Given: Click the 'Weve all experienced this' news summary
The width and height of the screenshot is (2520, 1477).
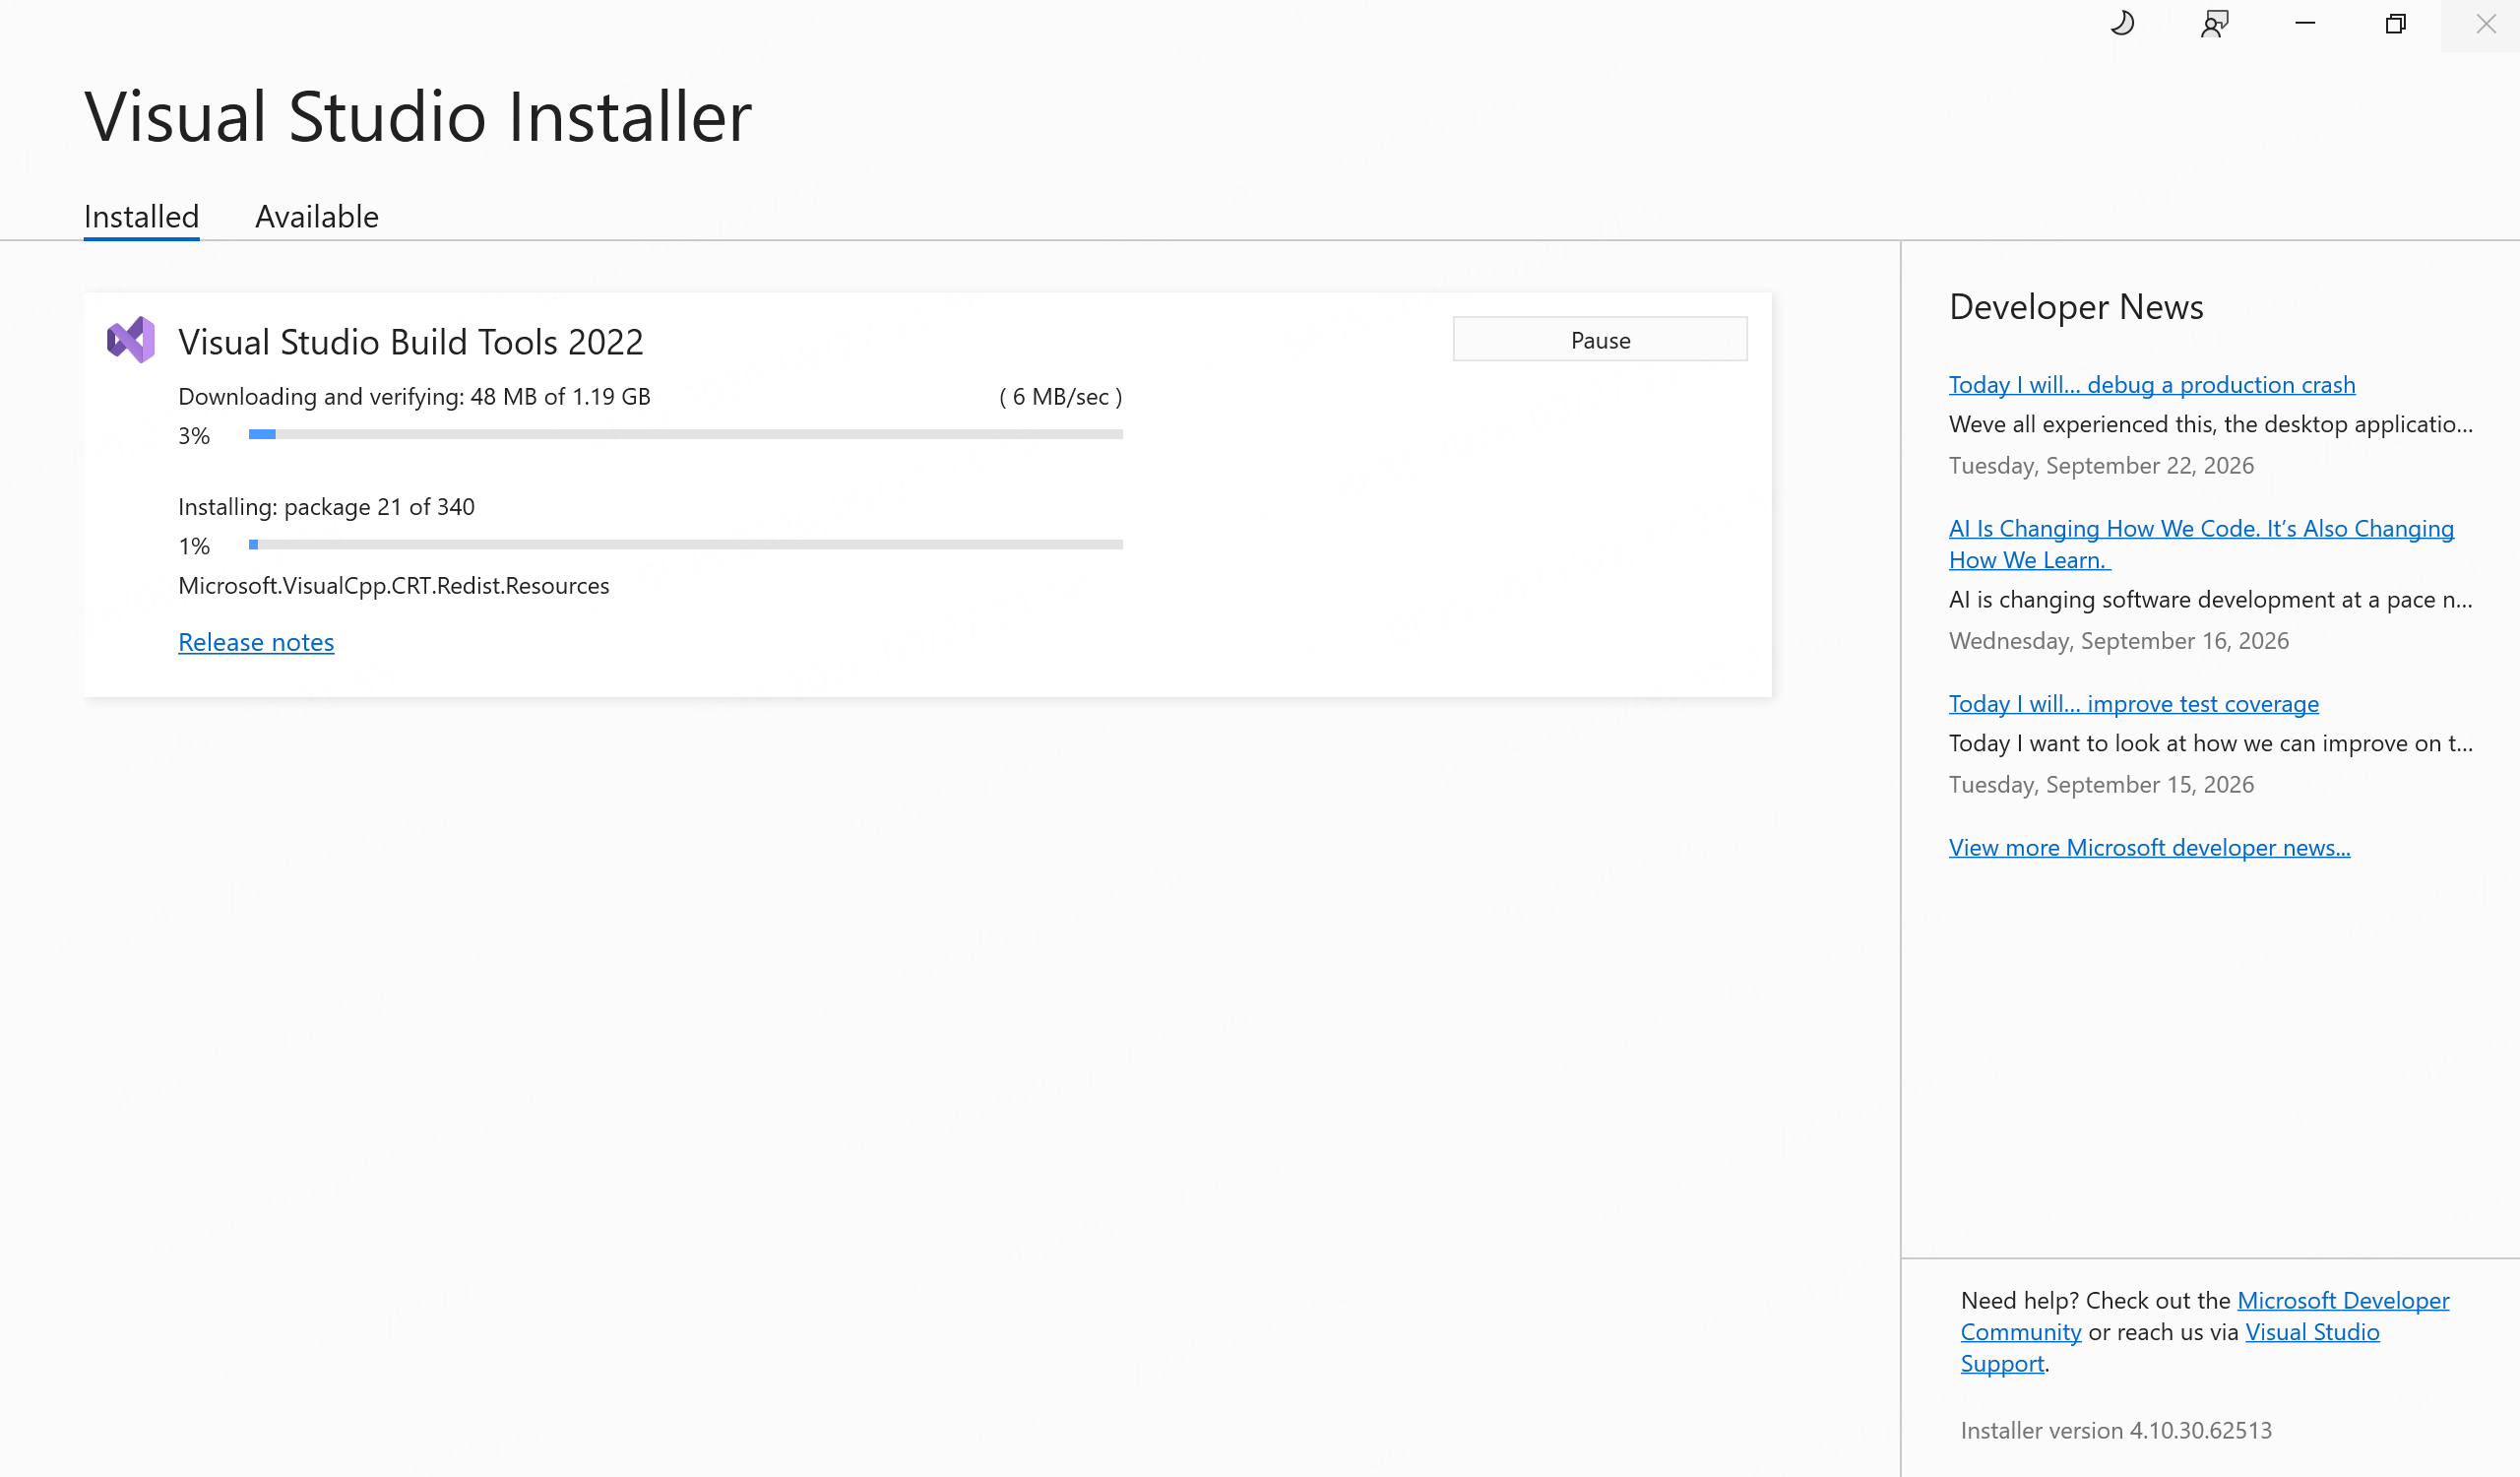Looking at the screenshot, I should [2211, 425].
